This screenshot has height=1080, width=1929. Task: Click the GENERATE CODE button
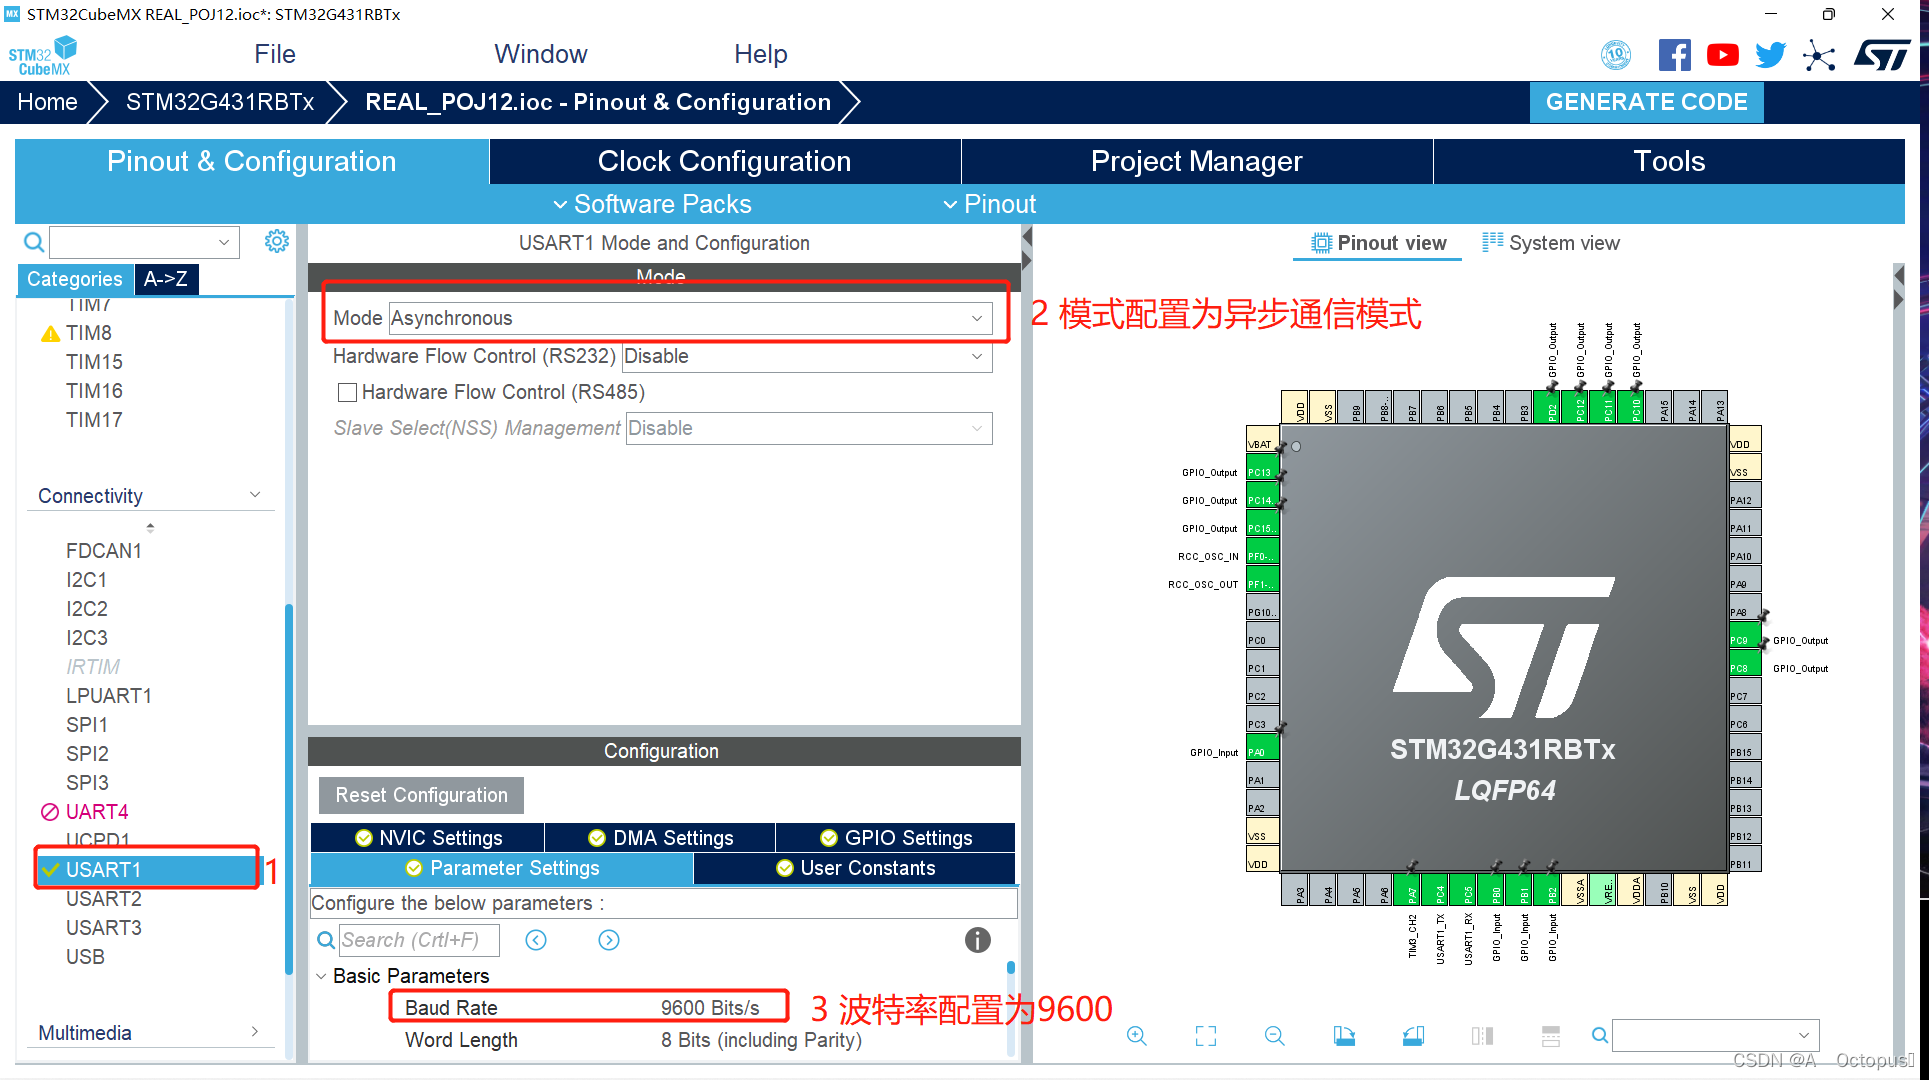point(1646,102)
